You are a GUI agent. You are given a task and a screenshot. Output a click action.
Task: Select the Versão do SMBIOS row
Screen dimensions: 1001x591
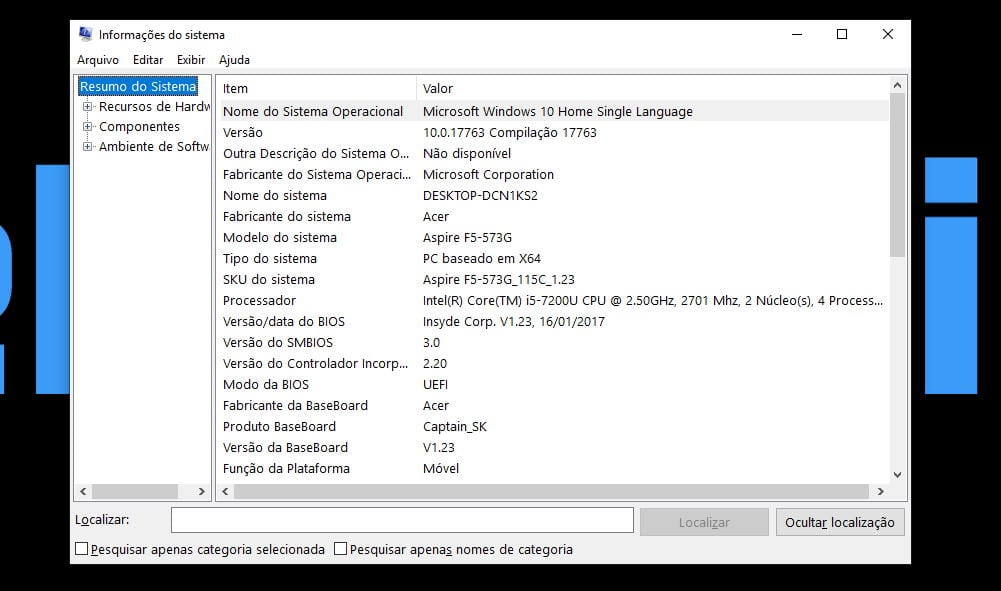click(554, 343)
